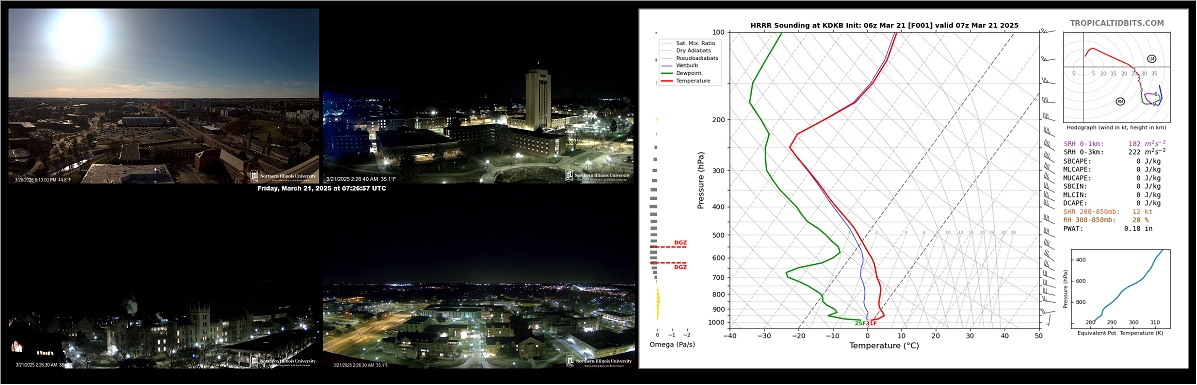Click the TROPICALTIDBITS.COM watermark link
This screenshot has width=1197, height=385.
point(1116,24)
